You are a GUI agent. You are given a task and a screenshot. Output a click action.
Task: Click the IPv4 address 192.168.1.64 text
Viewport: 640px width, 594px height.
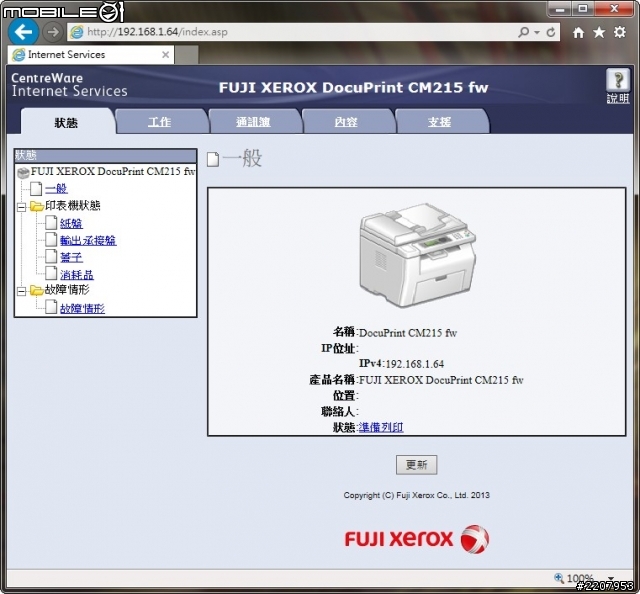tap(415, 364)
